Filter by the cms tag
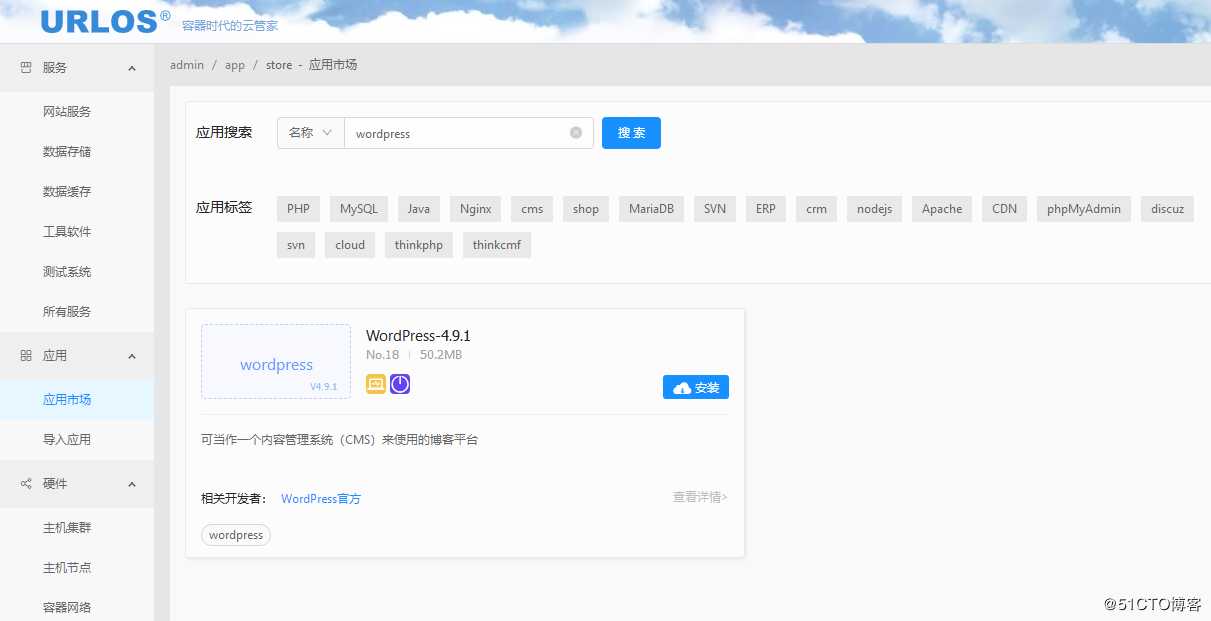The image size is (1211, 621). pos(532,209)
